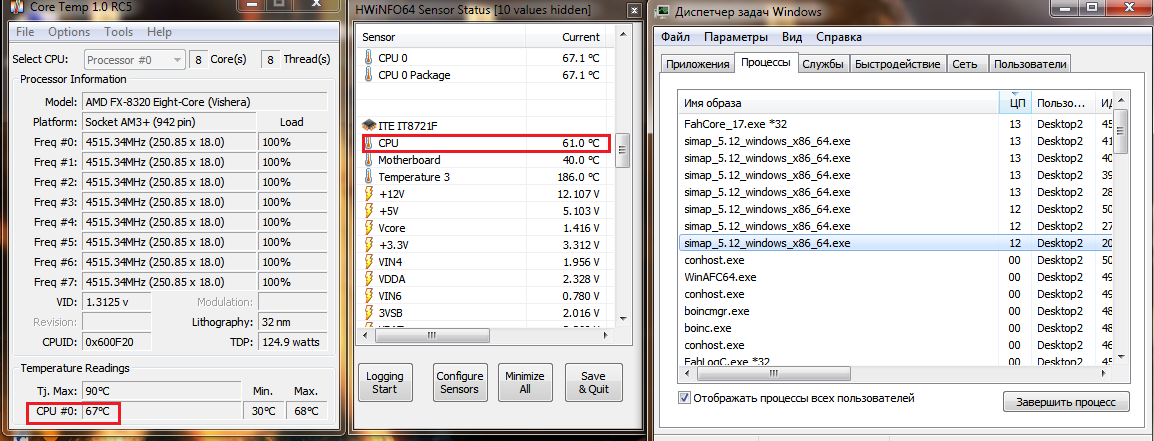Viewport: 1154px width, 441px height.
Task: Open the Help menu in Core Temp
Action: point(159,32)
